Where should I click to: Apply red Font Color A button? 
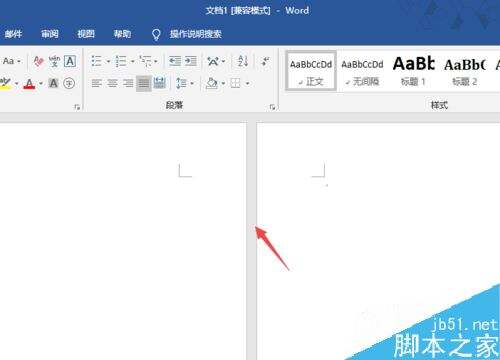[x=29, y=83]
